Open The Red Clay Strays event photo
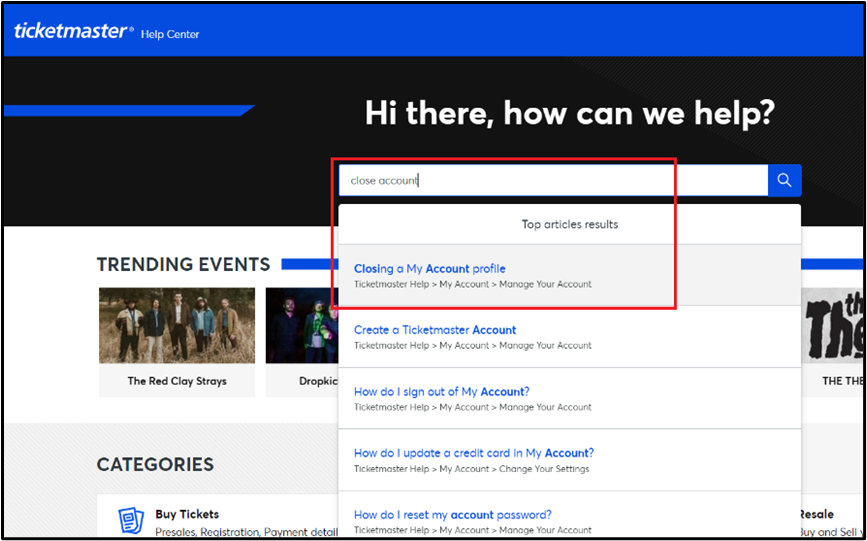Image resolution: width=867 pixels, height=541 pixels. (177, 325)
